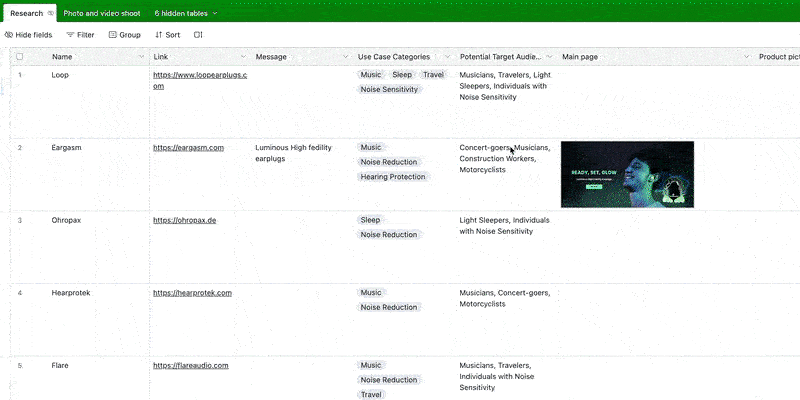Click the Group button
Image resolution: width=800 pixels, height=400 pixels.
click(x=124, y=35)
